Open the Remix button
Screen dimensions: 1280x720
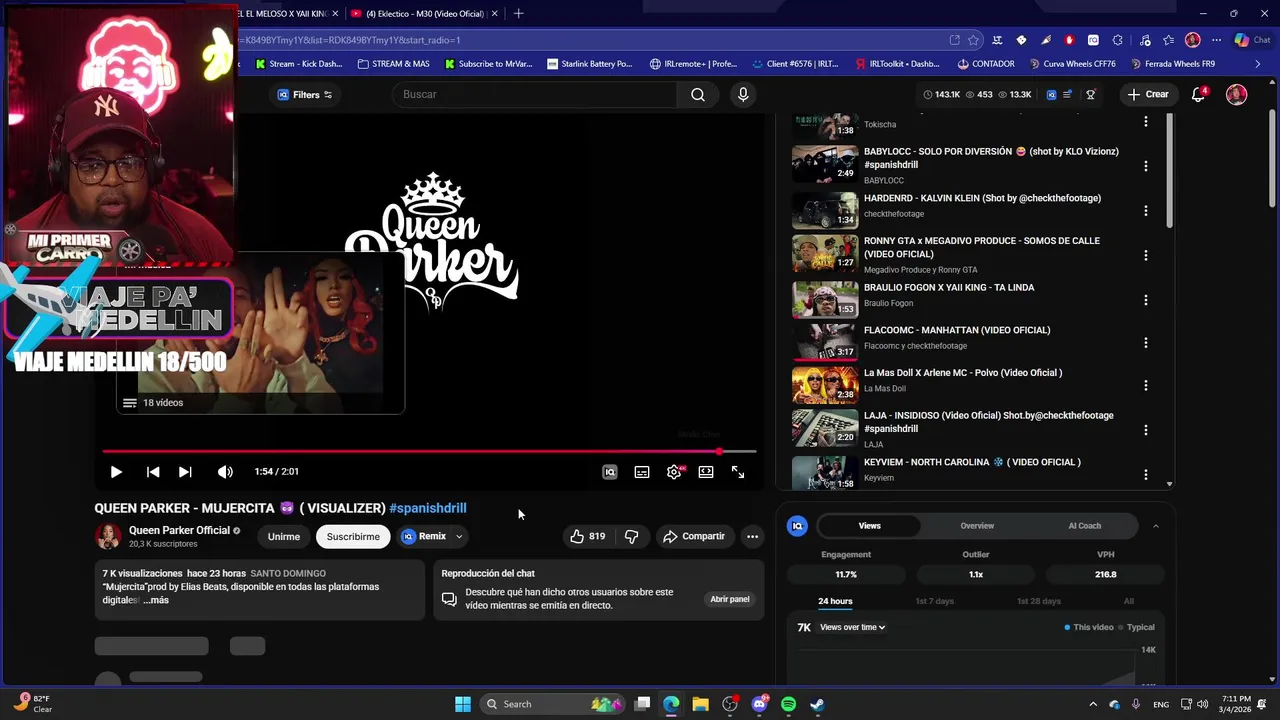424,536
